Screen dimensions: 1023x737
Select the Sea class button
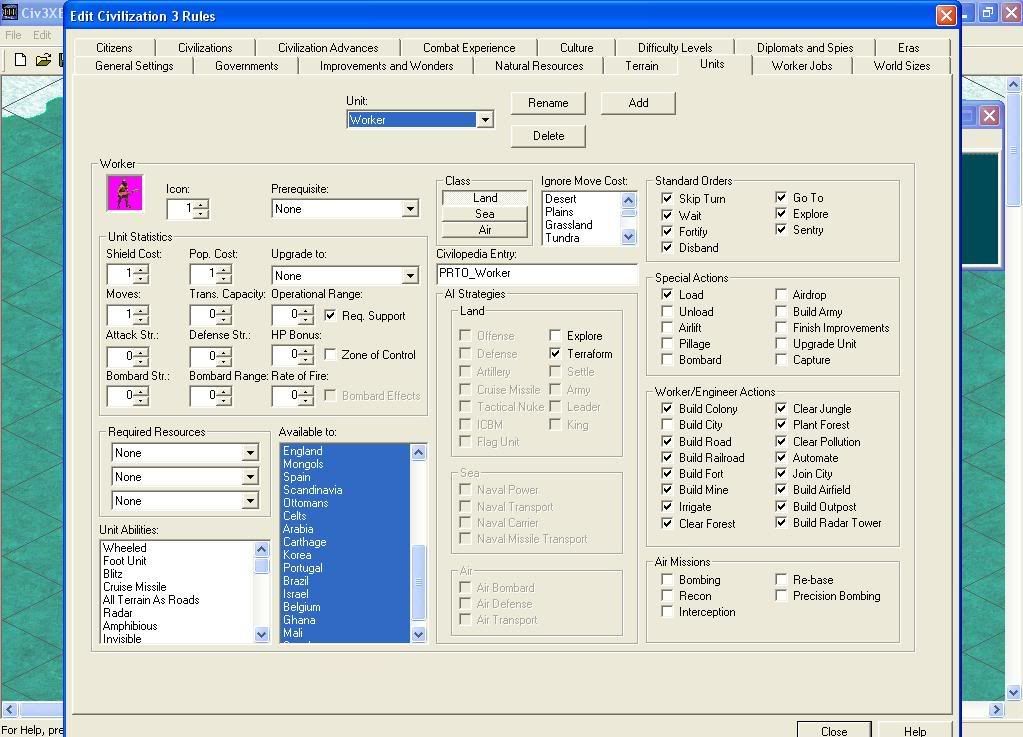[485, 214]
